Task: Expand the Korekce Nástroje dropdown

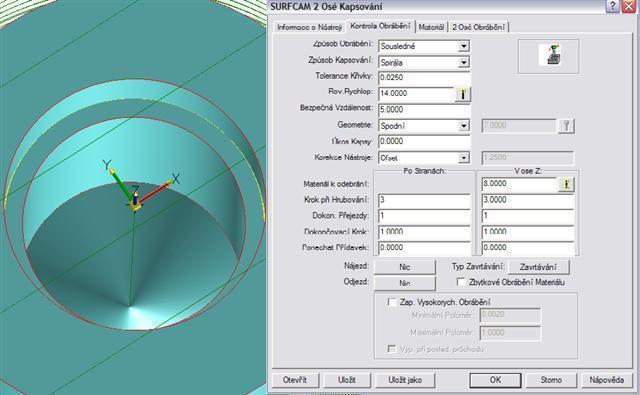Action: pyautogui.click(x=463, y=158)
